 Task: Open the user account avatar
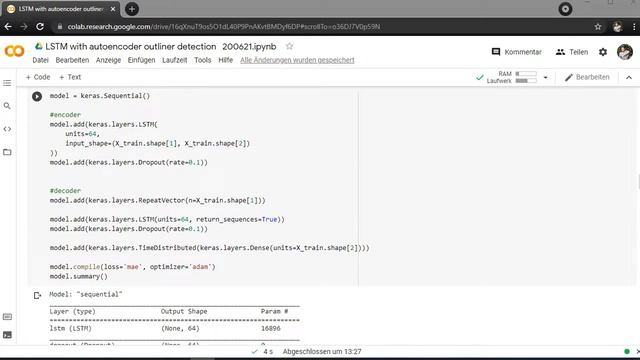pos(624,52)
